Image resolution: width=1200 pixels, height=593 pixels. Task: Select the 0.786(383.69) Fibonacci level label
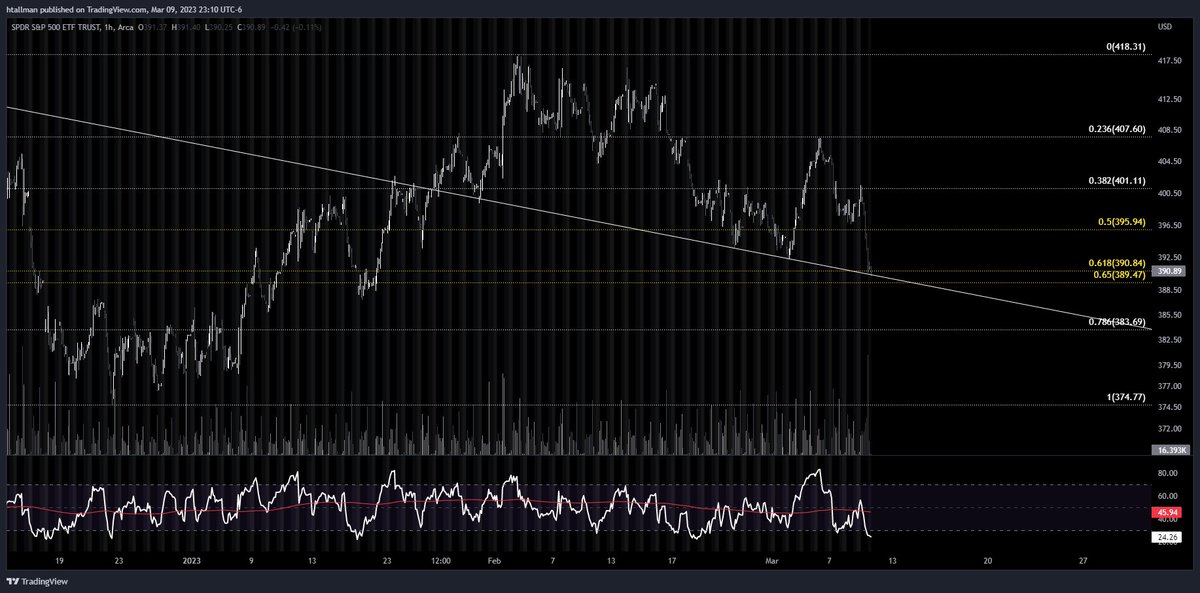(1117, 321)
